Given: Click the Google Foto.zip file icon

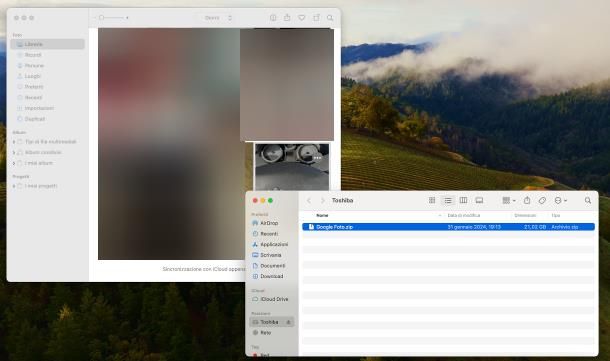Looking at the screenshot, I should pyautogui.click(x=311, y=227).
